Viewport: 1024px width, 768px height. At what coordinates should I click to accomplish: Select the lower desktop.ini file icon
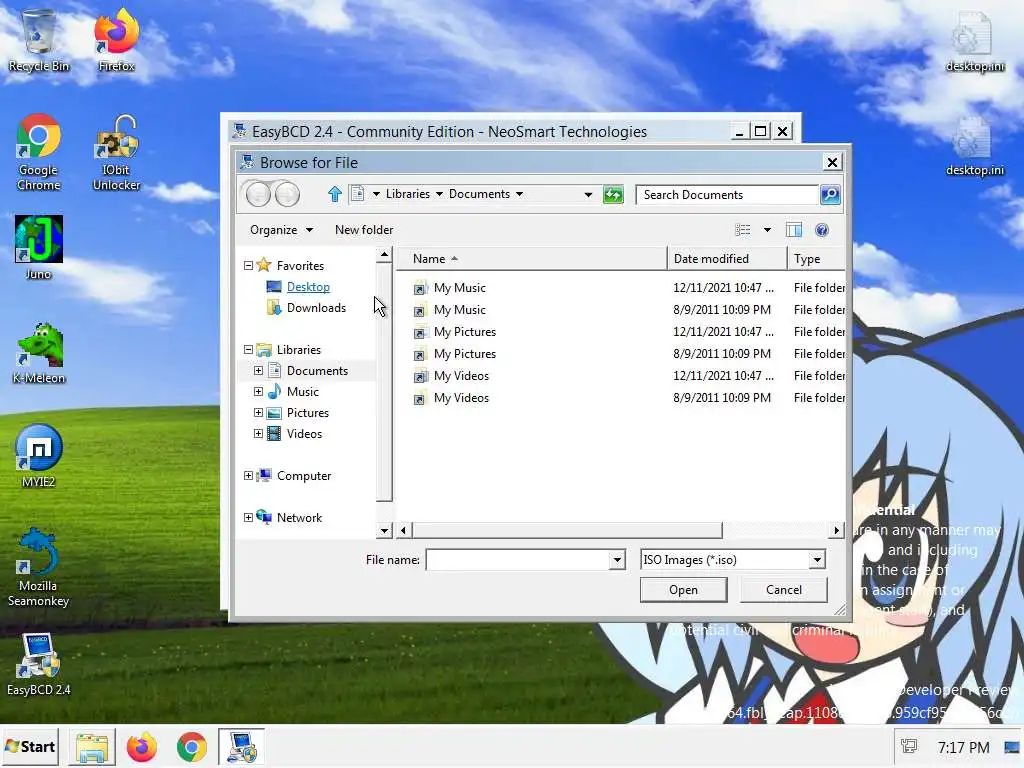coord(974,147)
